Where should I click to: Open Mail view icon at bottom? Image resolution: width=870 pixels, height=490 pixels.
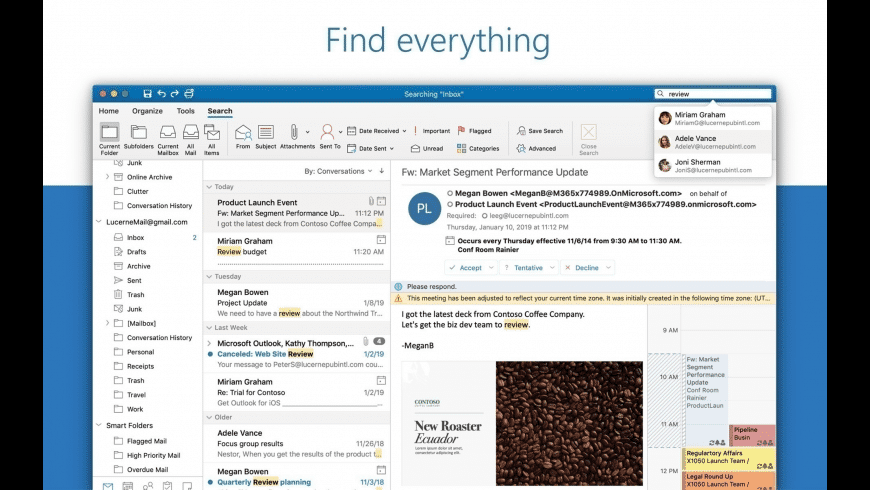pyautogui.click(x=108, y=486)
